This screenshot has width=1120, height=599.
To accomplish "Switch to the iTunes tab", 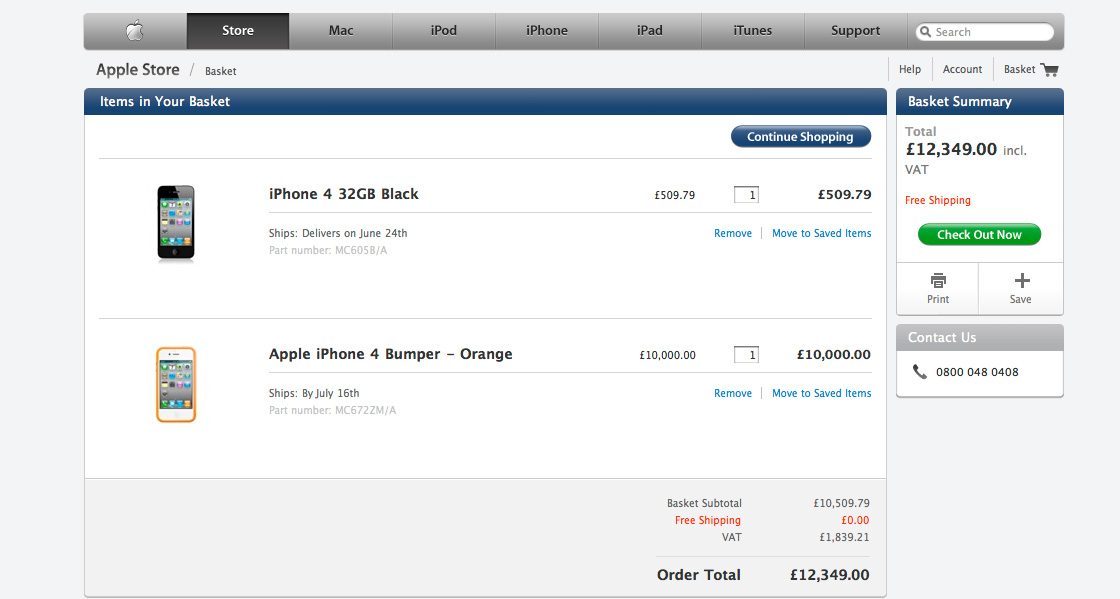I will 752,31.
